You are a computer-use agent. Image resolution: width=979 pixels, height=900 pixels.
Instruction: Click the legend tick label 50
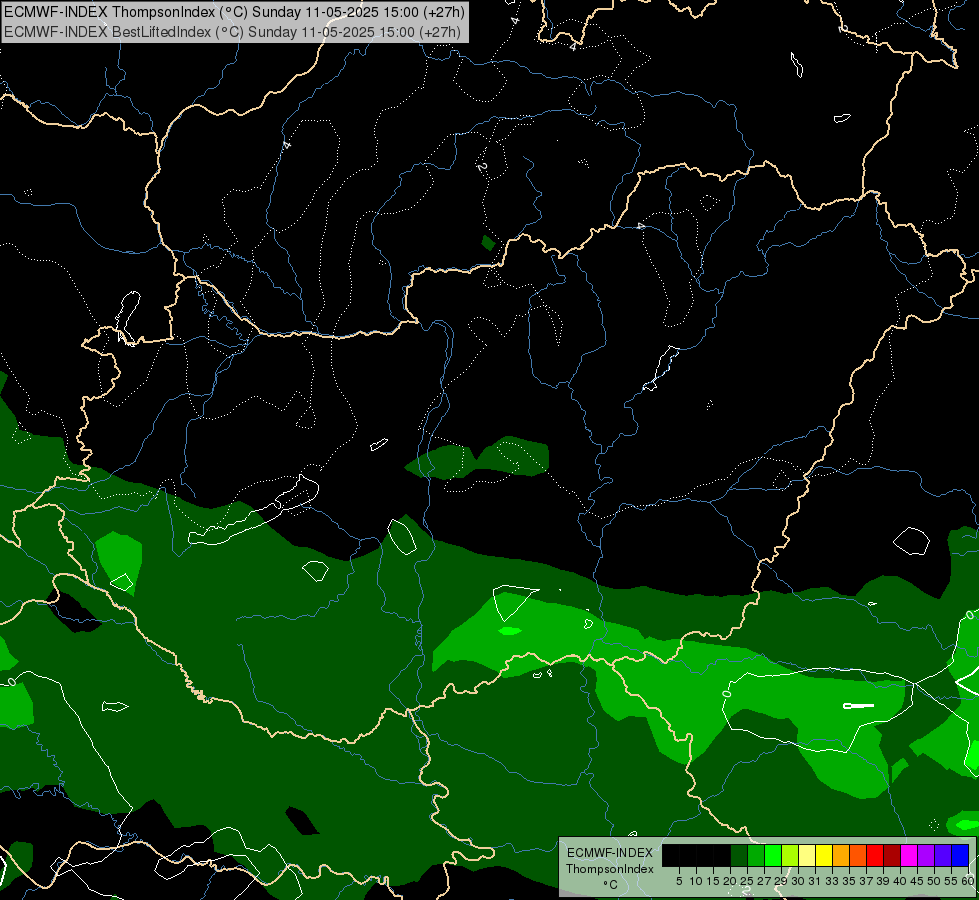[x=934, y=881]
